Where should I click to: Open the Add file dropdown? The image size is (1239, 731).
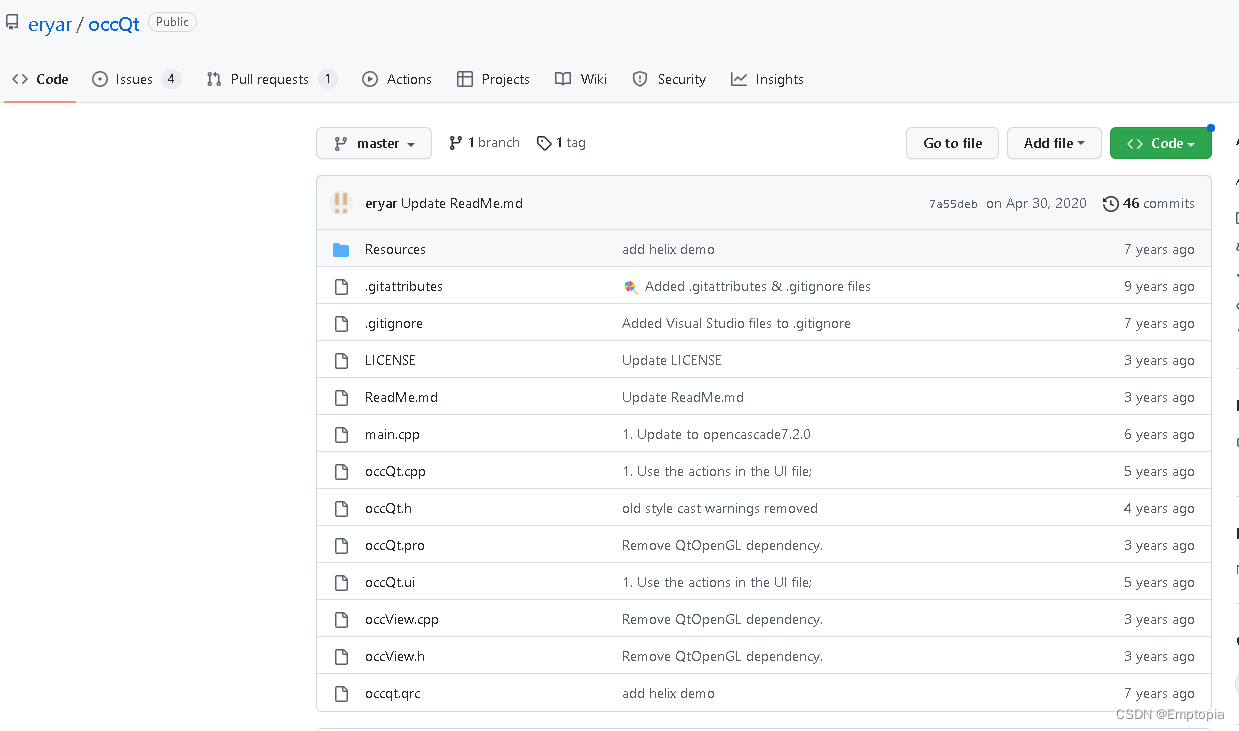pos(1054,143)
